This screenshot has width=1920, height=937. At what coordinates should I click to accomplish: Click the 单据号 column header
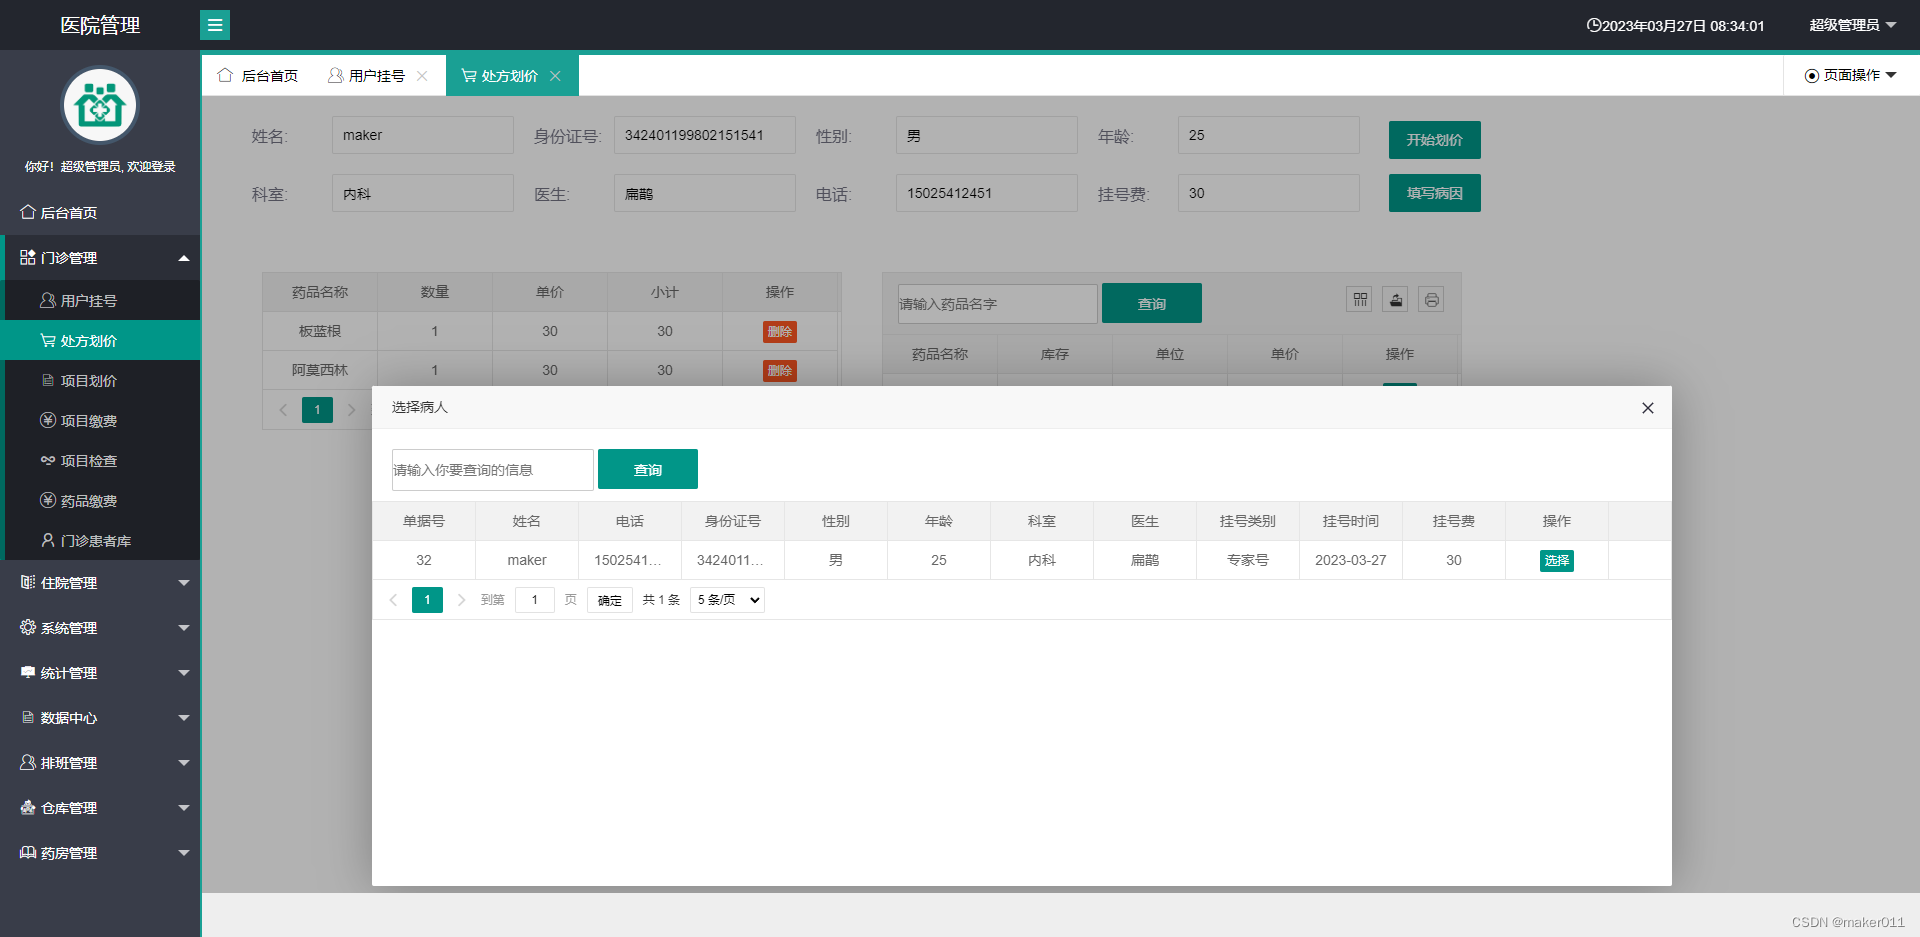pos(424,521)
